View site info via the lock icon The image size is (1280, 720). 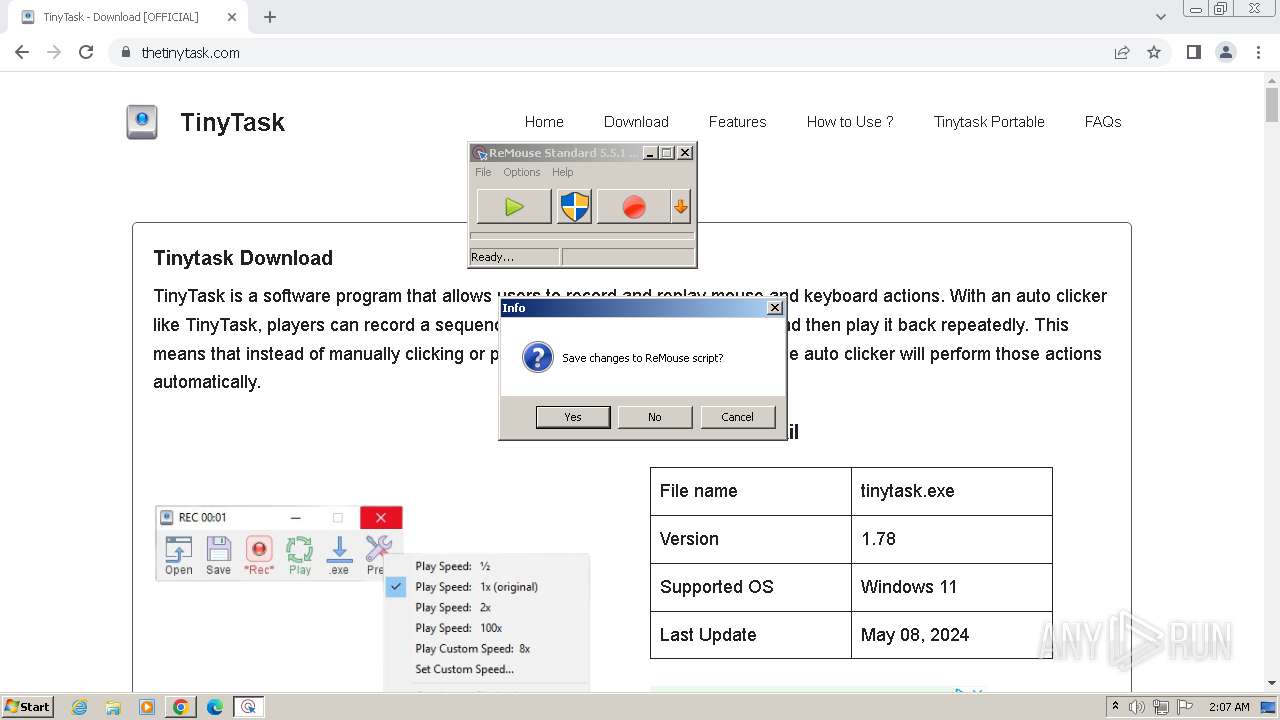coord(126,52)
